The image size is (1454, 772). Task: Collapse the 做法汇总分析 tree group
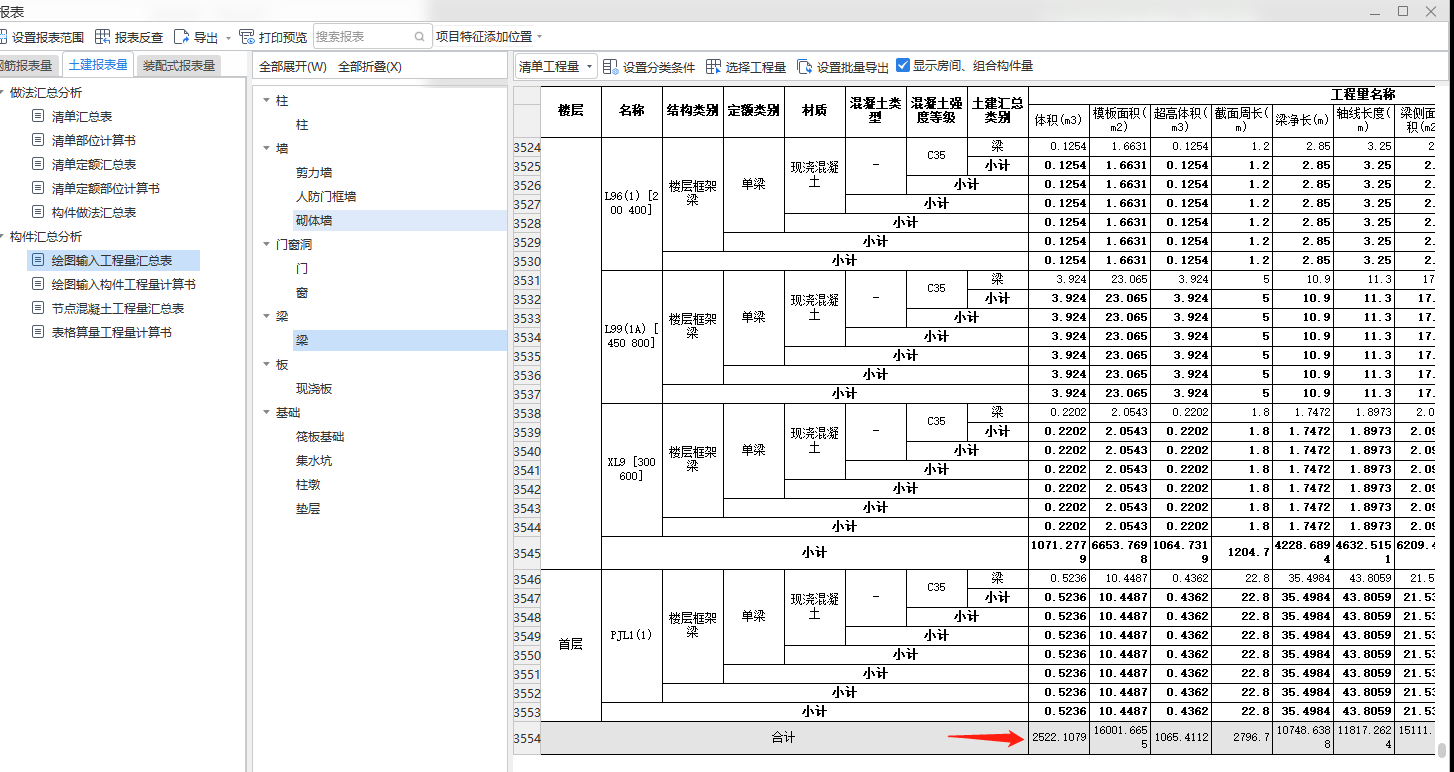tap(2, 92)
